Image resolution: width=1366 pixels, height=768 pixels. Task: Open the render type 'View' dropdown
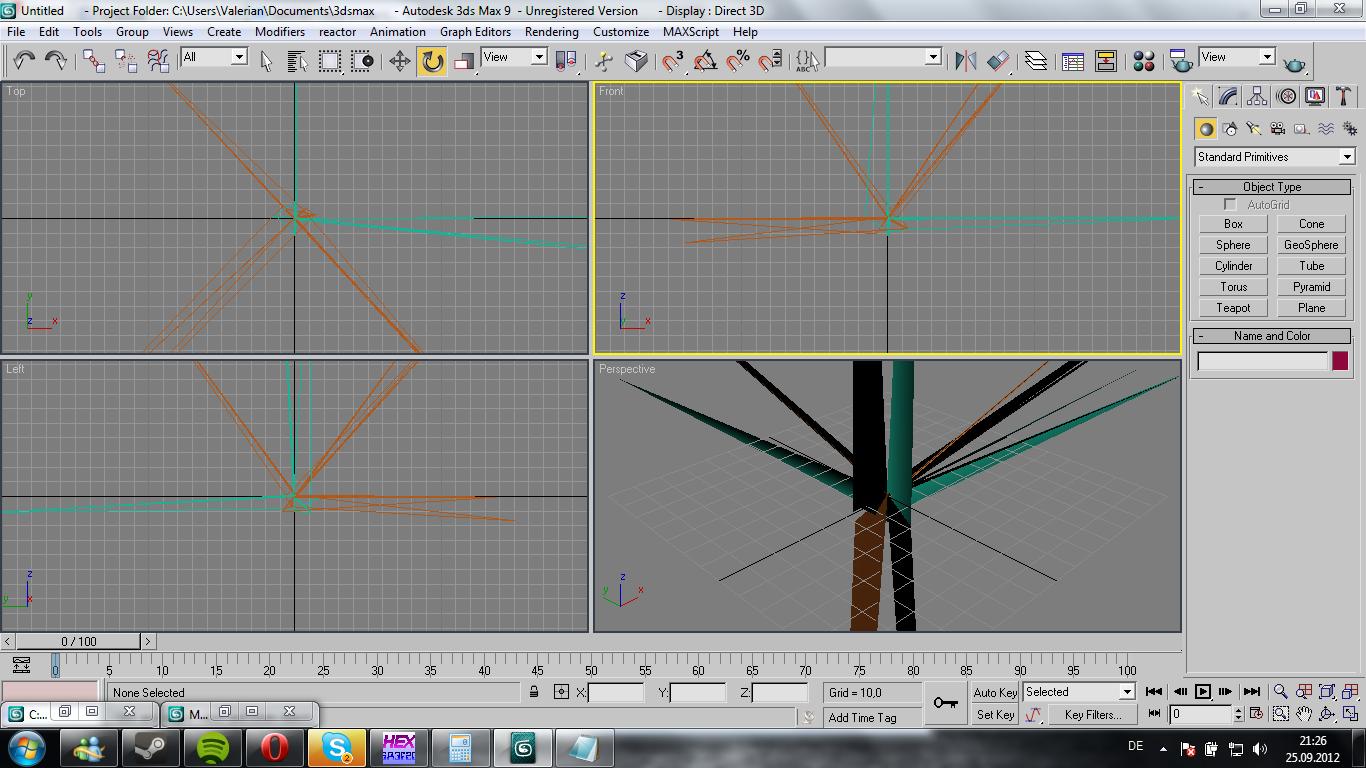(x=1267, y=57)
